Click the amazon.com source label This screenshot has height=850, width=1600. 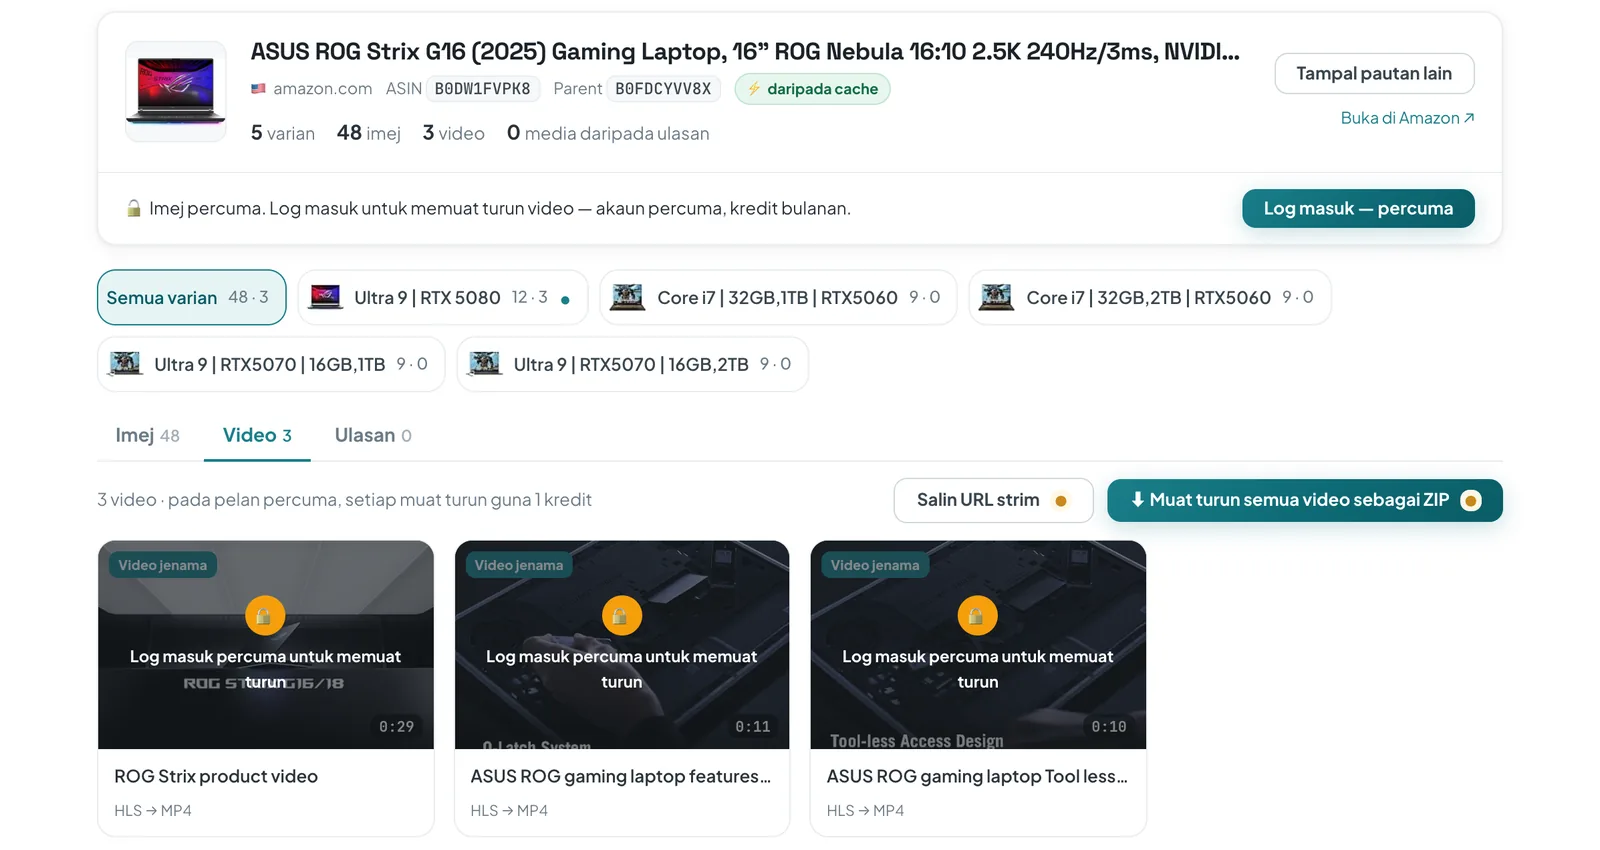point(322,89)
